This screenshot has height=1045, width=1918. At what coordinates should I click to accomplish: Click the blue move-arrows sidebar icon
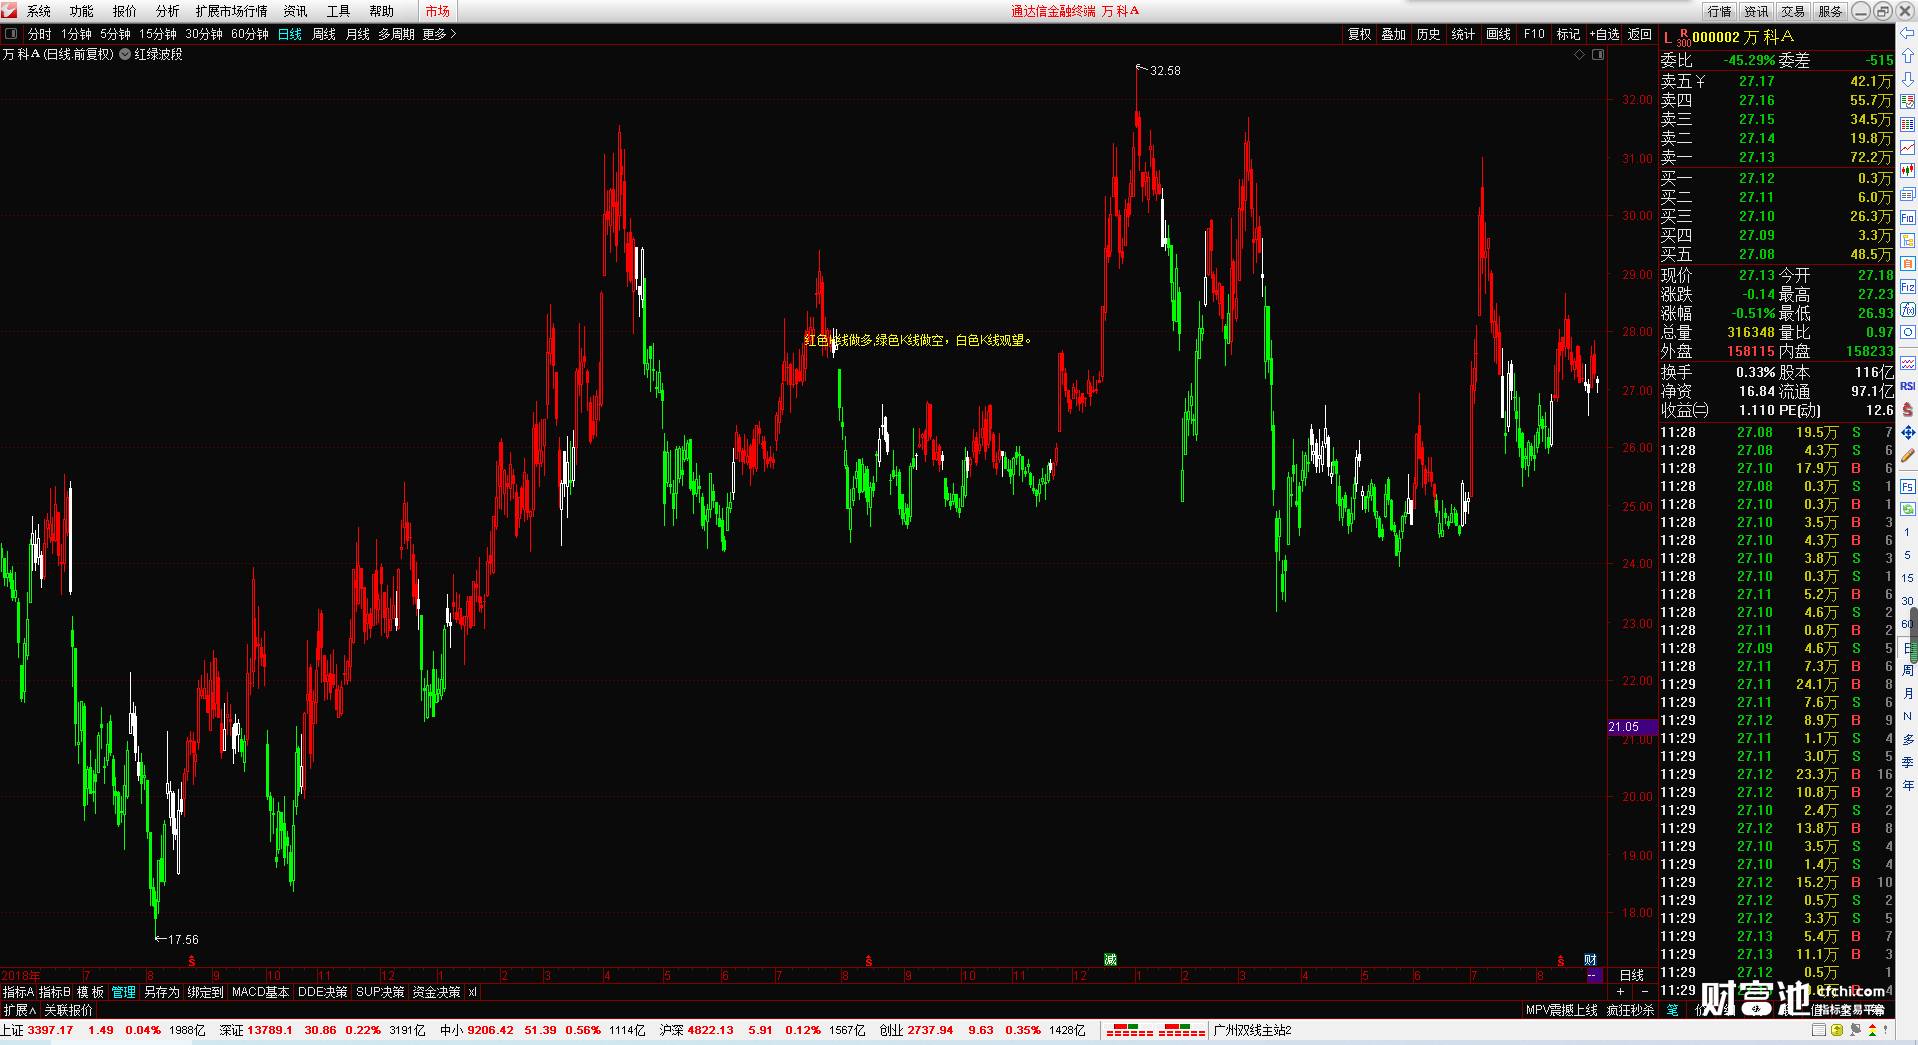point(1908,432)
